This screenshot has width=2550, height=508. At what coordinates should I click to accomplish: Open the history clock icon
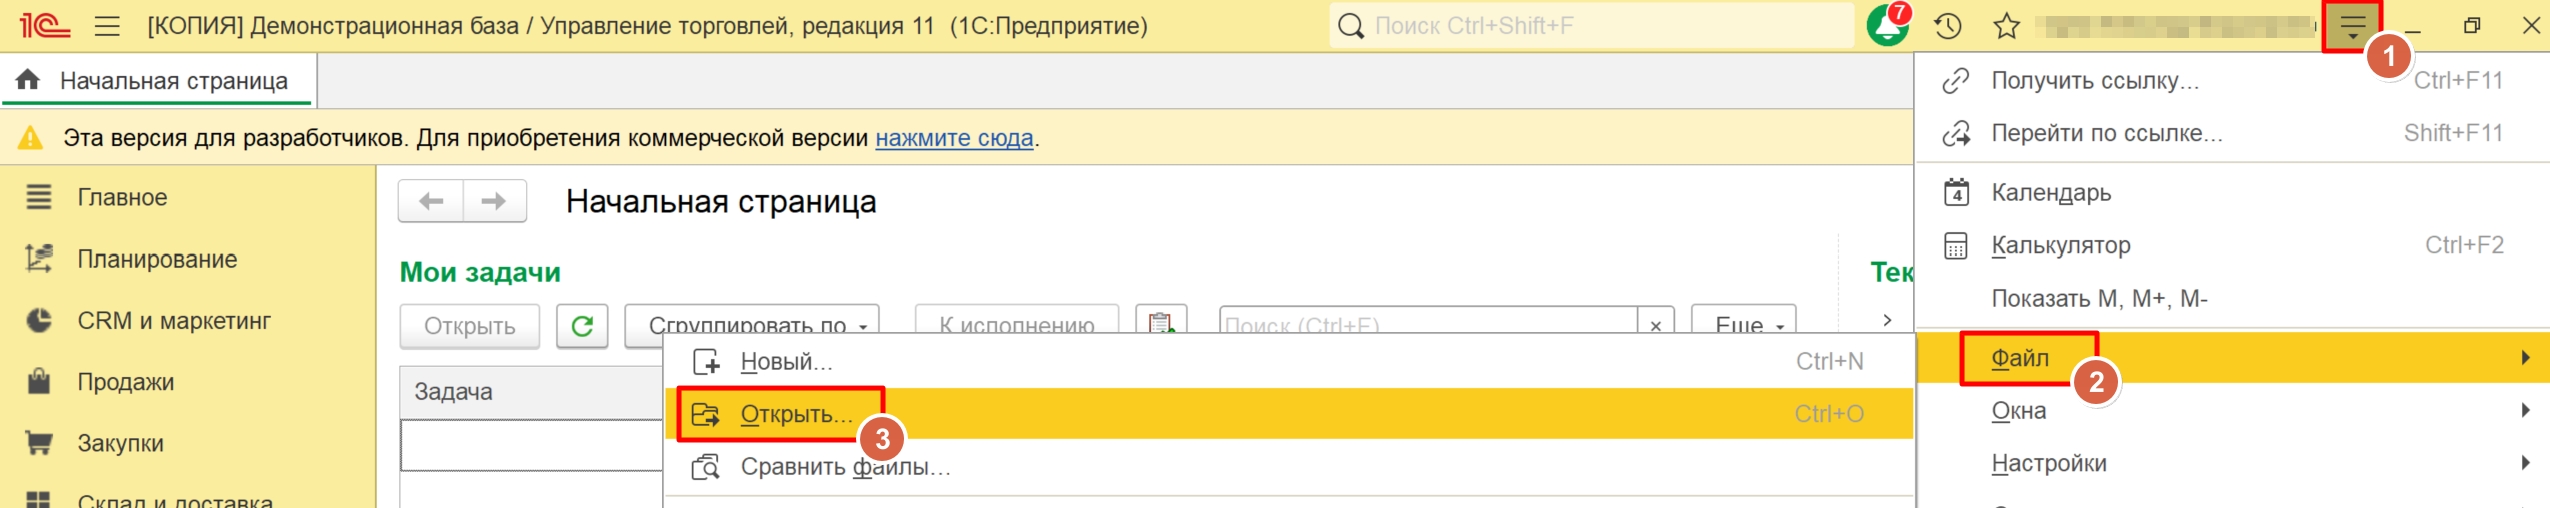coord(1947,26)
